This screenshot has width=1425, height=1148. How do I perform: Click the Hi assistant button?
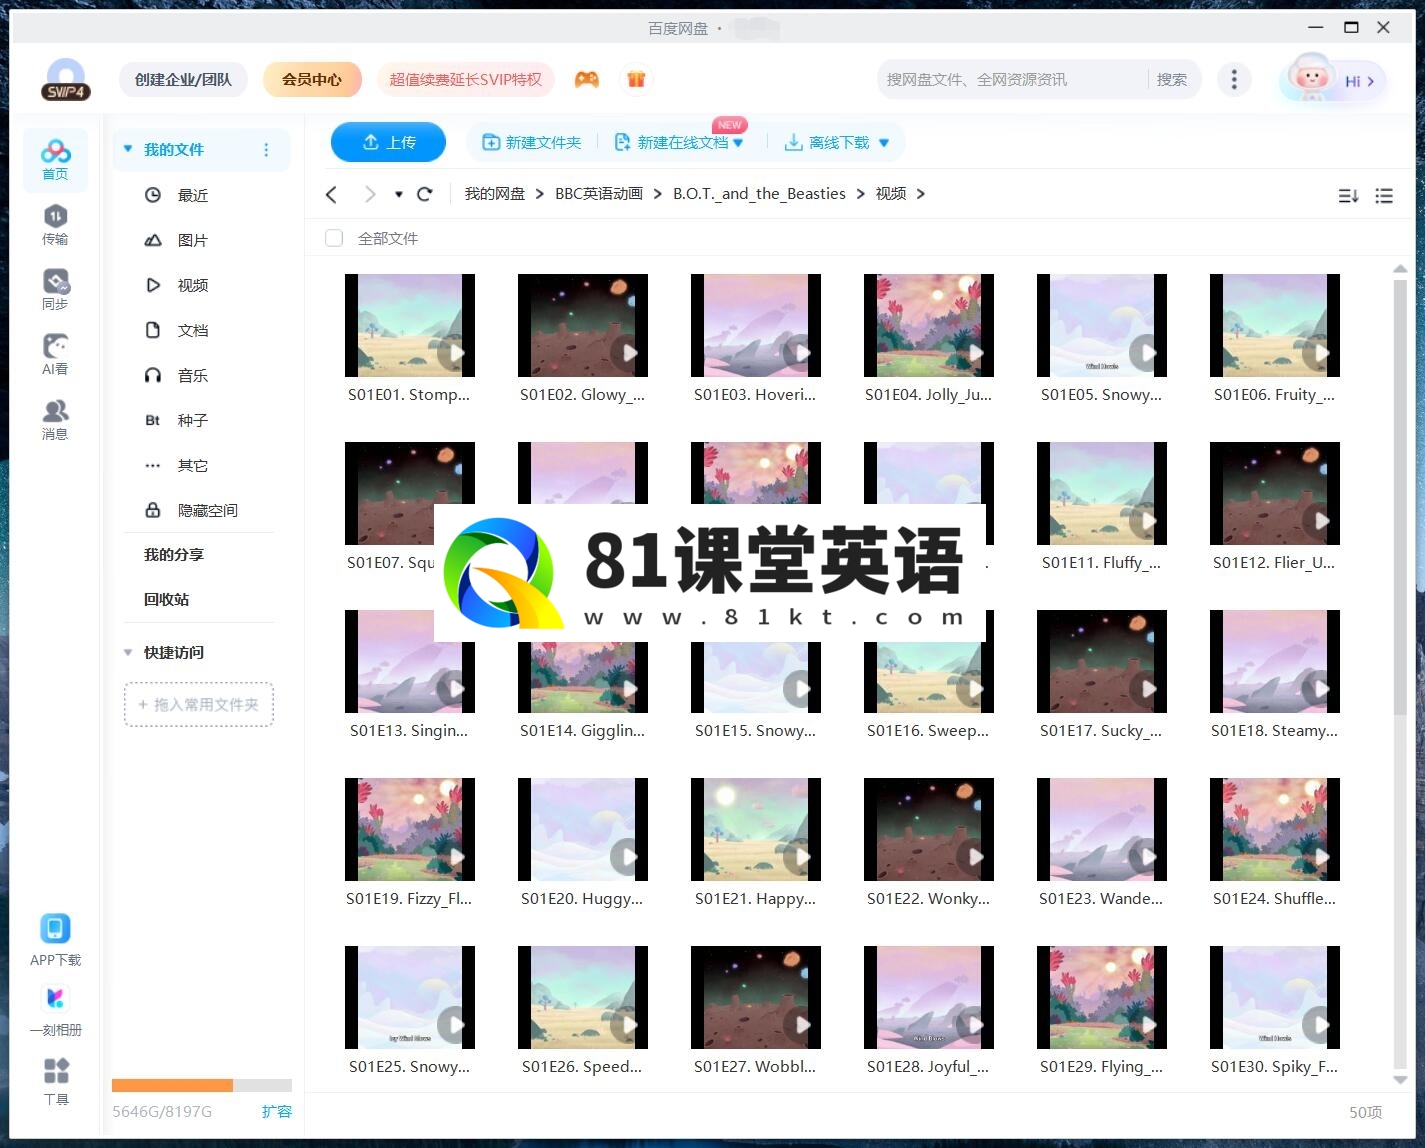(x=1333, y=80)
